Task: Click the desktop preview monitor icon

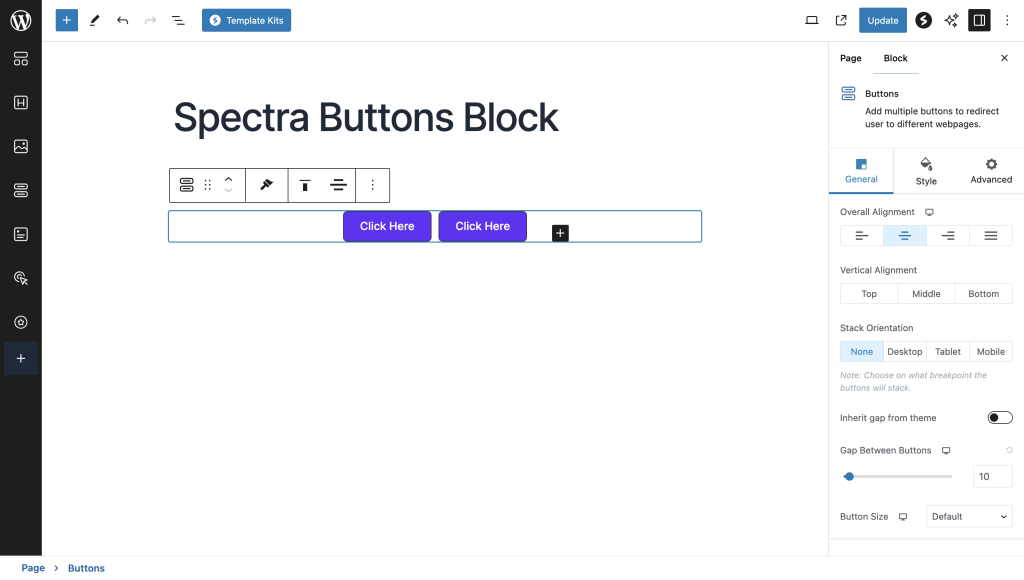Action: [x=812, y=19]
